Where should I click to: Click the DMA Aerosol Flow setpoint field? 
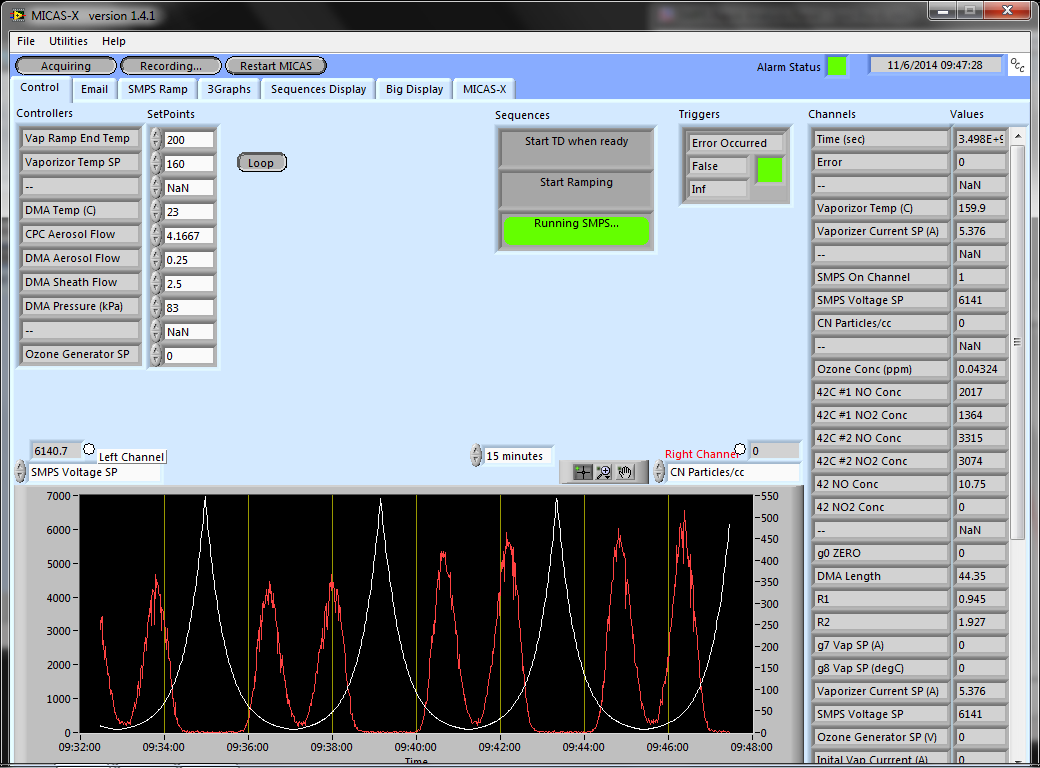189,260
